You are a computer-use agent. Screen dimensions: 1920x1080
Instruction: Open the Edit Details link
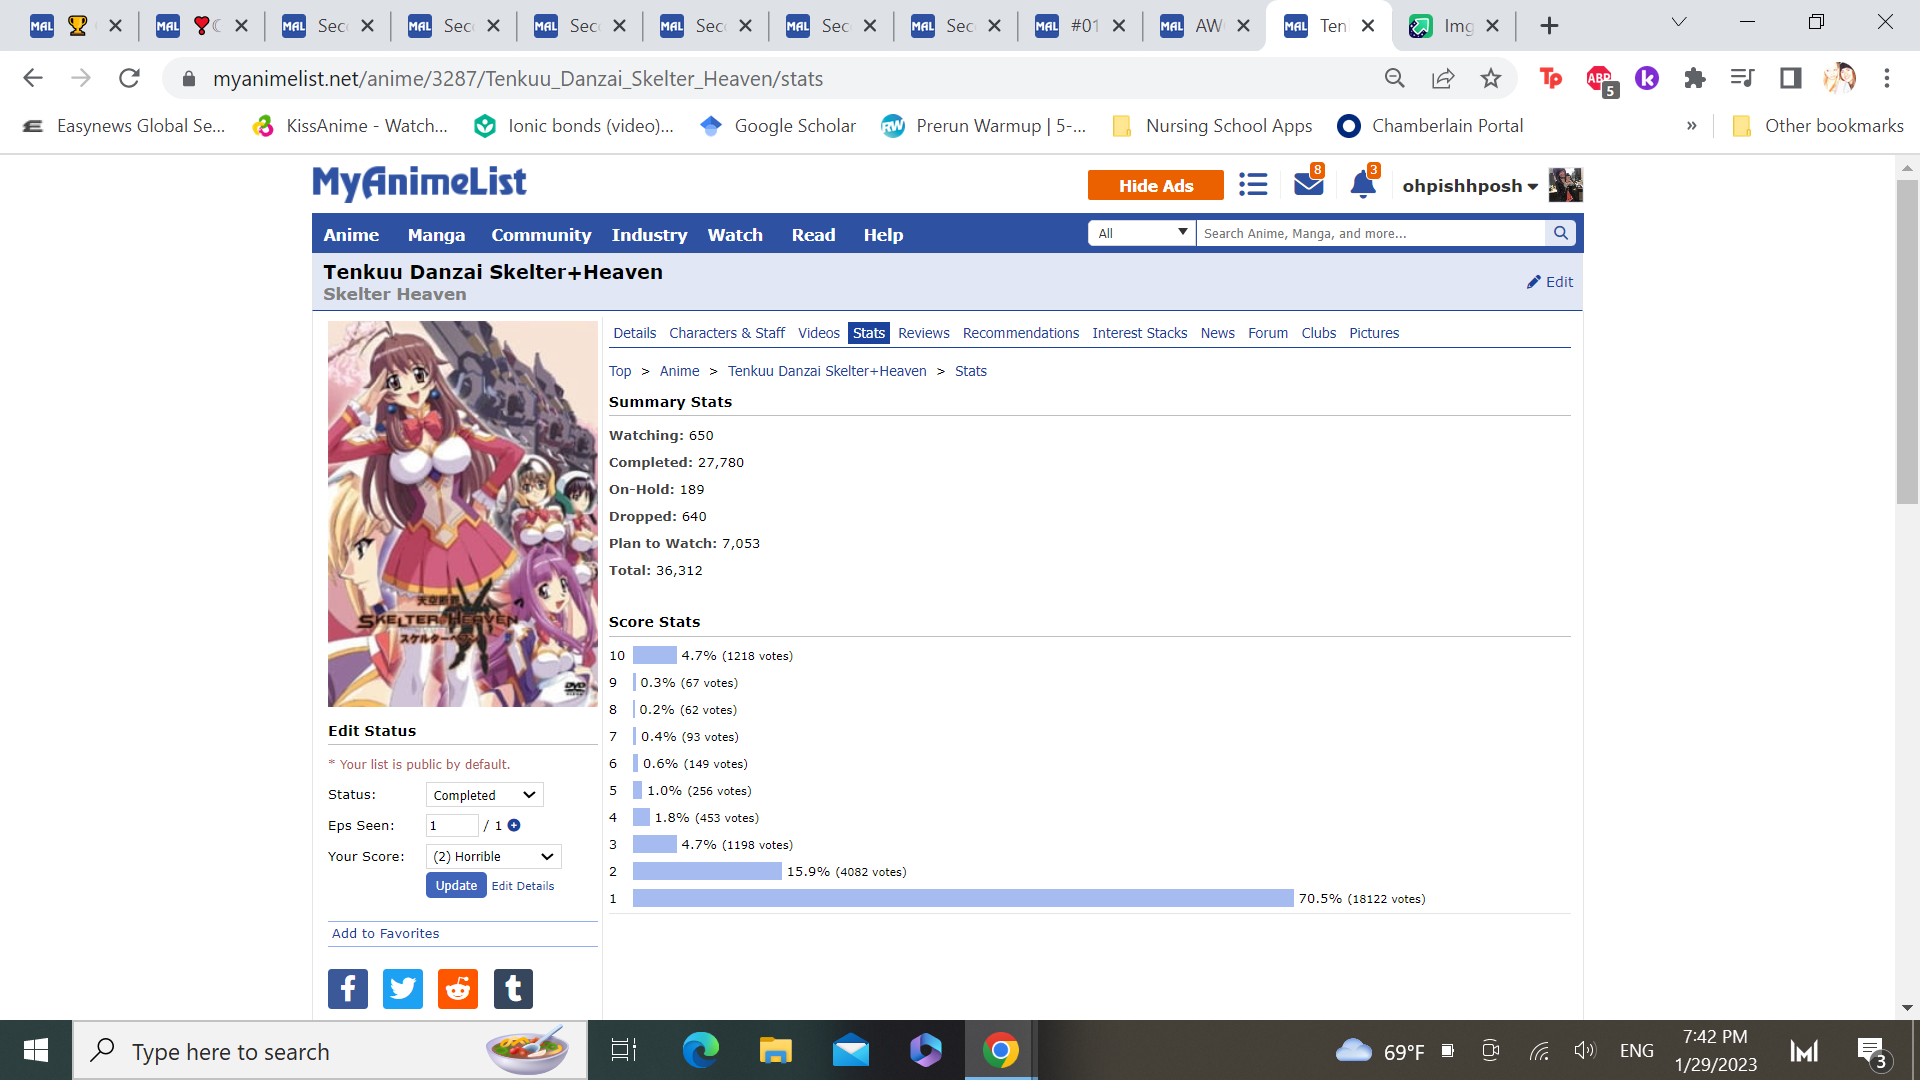(522, 886)
